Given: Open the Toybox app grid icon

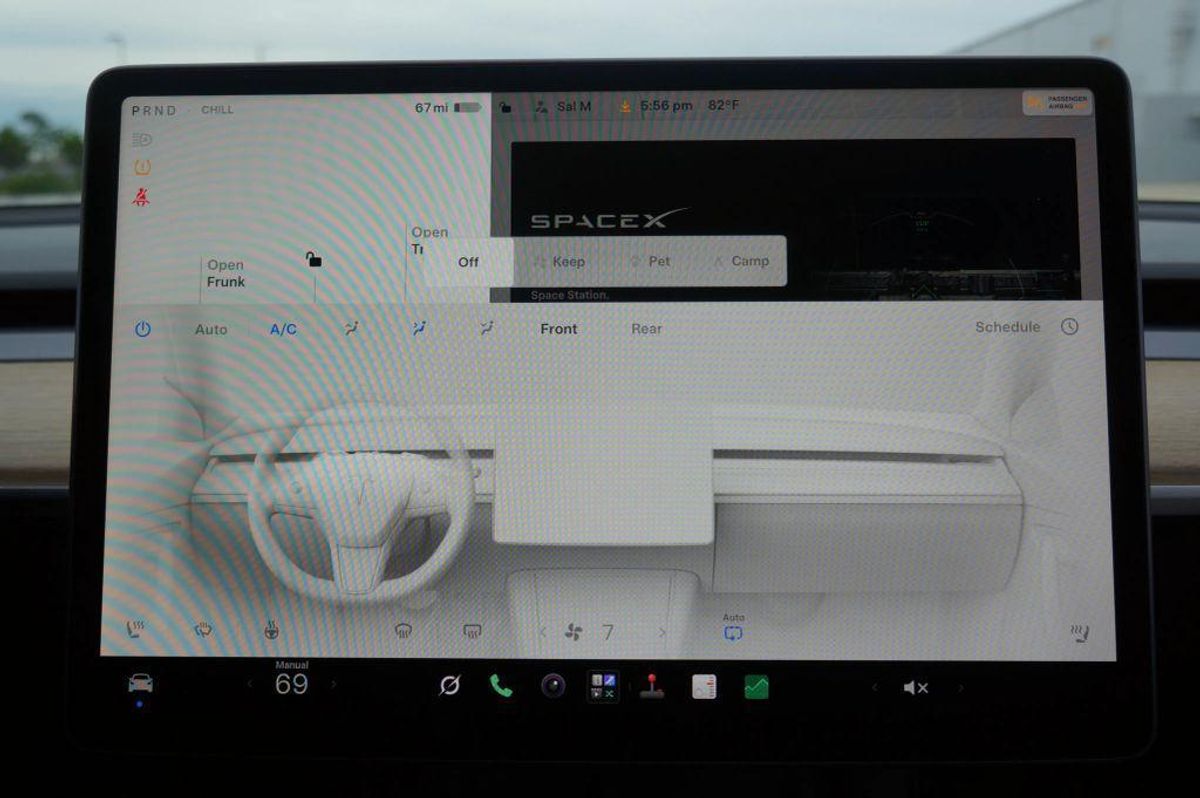Looking at the screenshot, I should [x=603, y=686].
